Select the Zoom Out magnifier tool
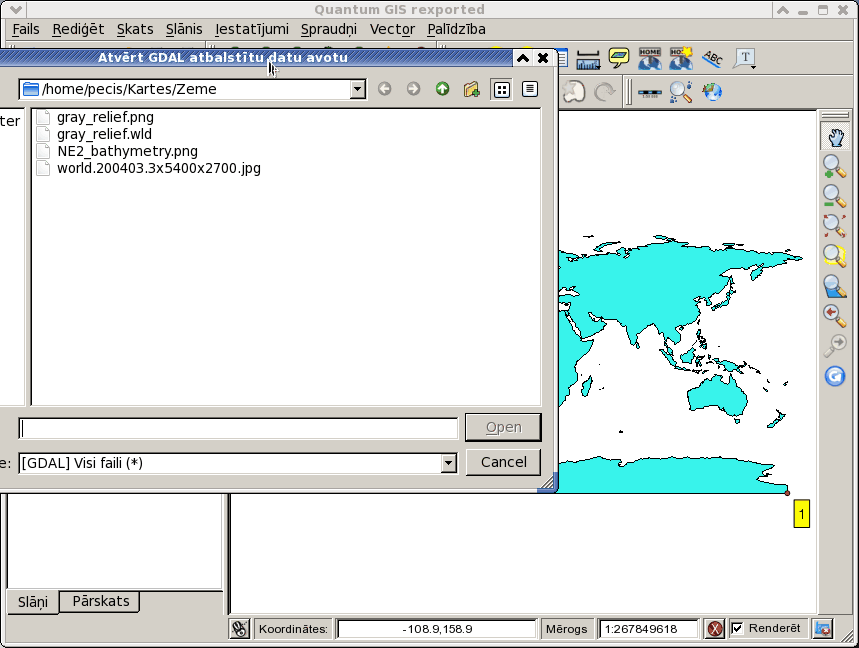This screenshot has height=648, width=859. [x=834, y=196]
